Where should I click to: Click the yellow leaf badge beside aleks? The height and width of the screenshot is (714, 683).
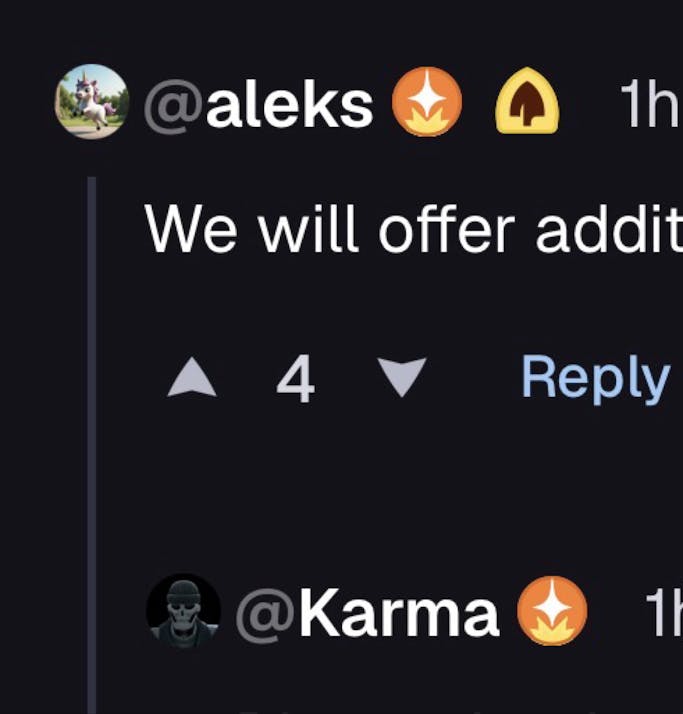[x=528, y=103]
